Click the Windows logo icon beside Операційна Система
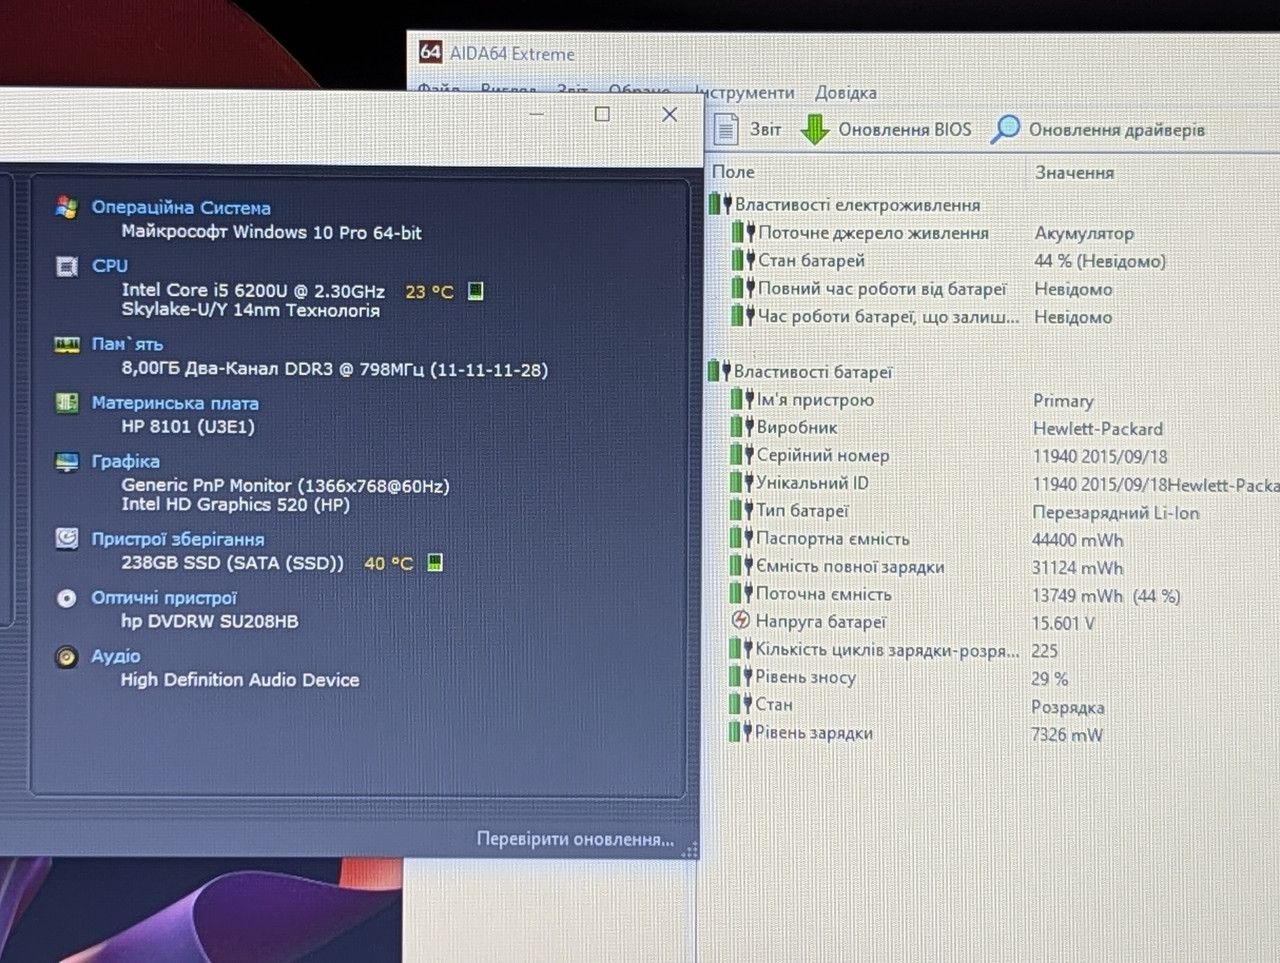The image size is (1280, 963). tap(67, 207)
